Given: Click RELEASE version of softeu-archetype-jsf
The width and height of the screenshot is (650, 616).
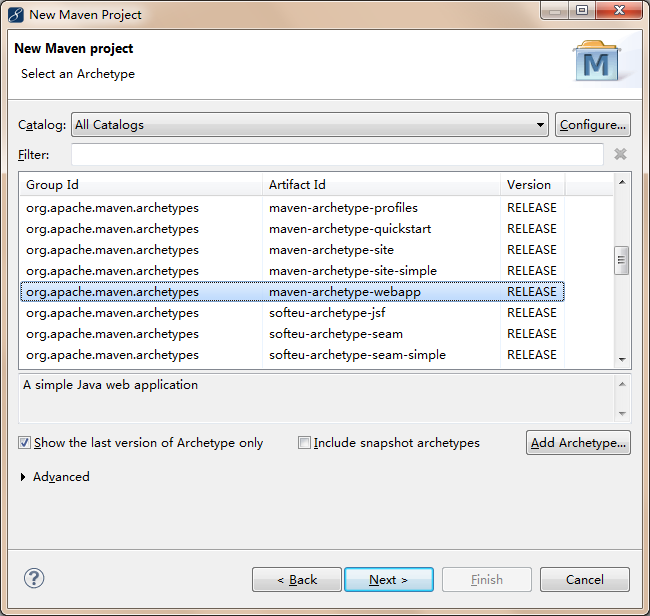Looking at the screenshot, I should pyautogui.click(x=532, y=313).
